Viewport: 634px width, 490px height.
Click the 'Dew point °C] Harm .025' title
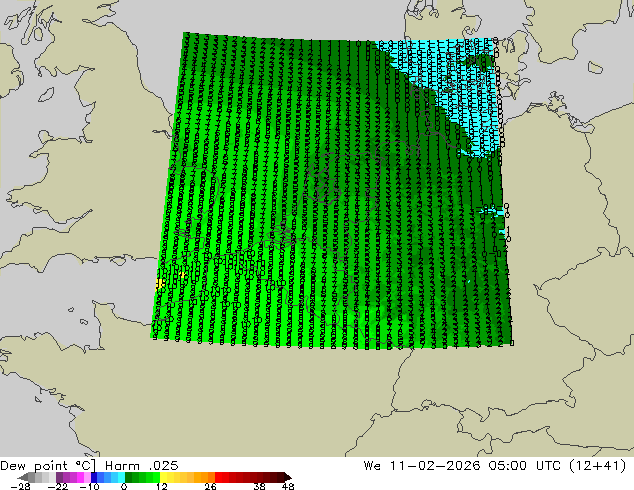(89, 466)
